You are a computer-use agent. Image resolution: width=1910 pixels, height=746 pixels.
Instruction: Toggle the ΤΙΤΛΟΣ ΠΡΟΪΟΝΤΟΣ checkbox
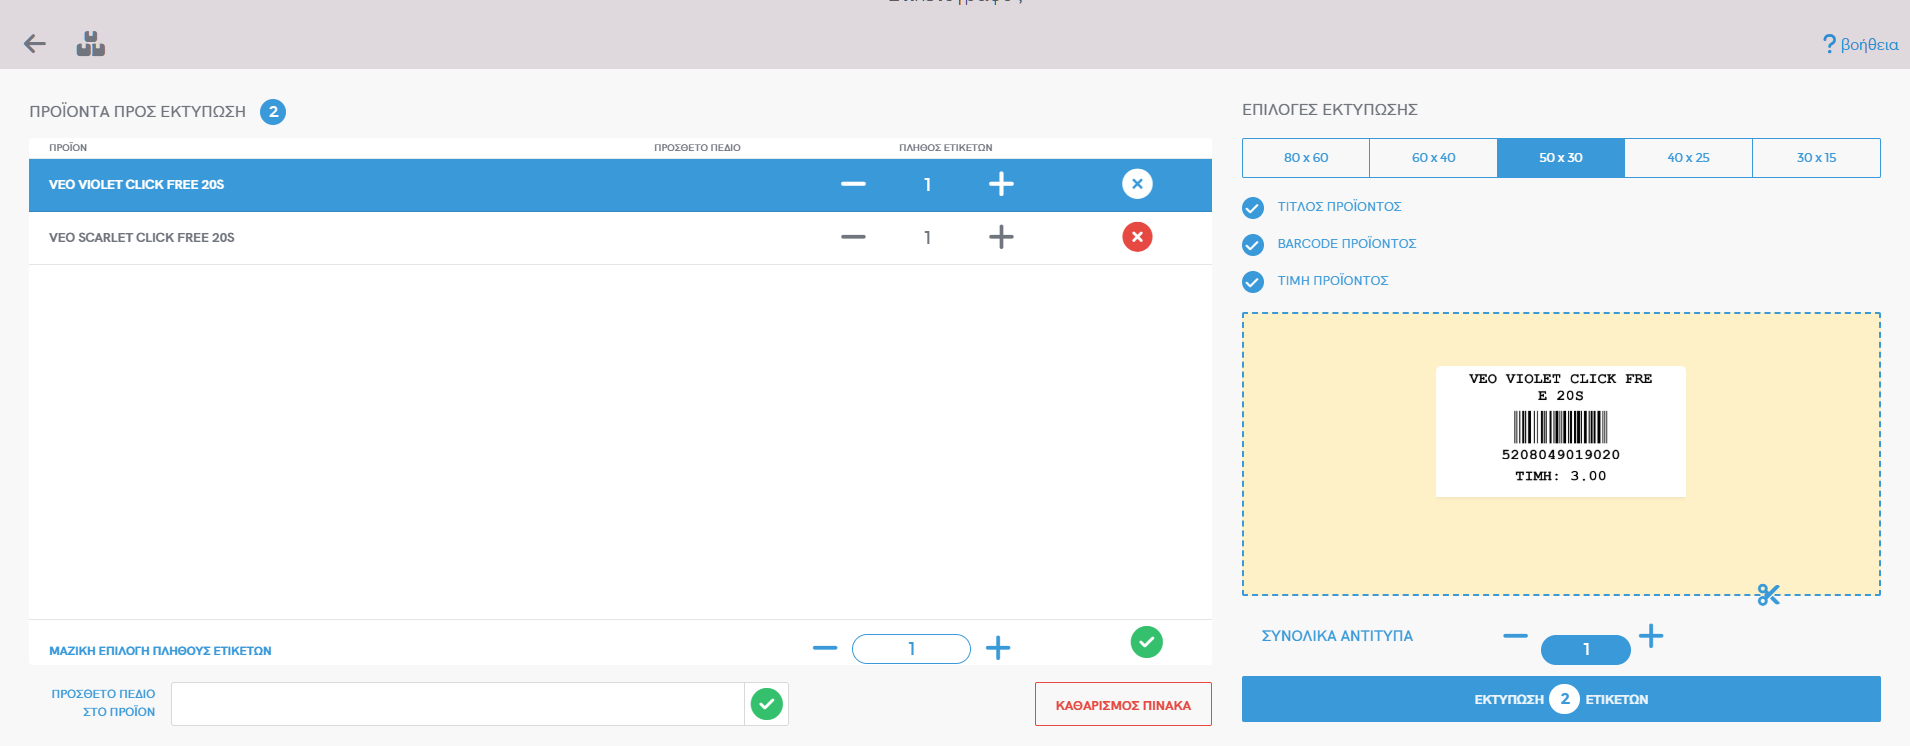coord(1253,208)
